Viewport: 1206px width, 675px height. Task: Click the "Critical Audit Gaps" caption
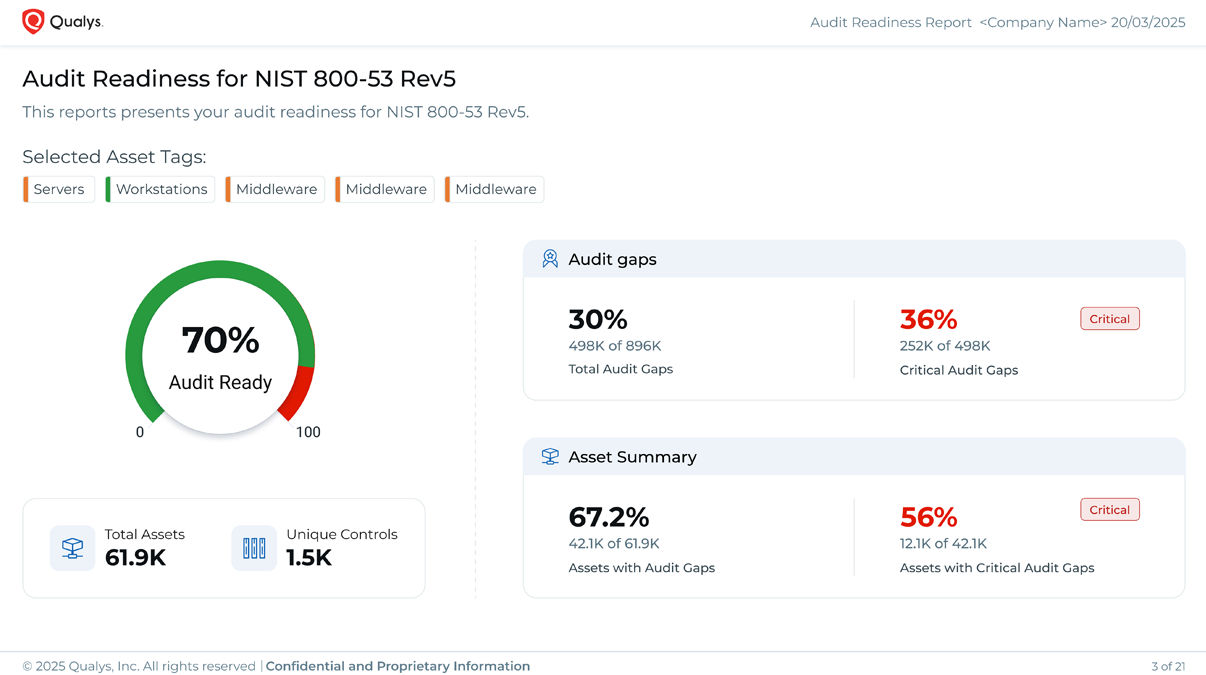(959, 370)
